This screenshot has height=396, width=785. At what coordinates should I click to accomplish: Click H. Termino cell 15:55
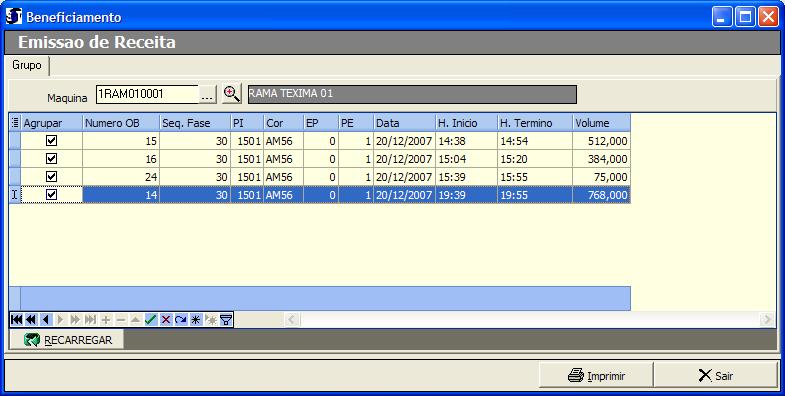click(535, 177)
